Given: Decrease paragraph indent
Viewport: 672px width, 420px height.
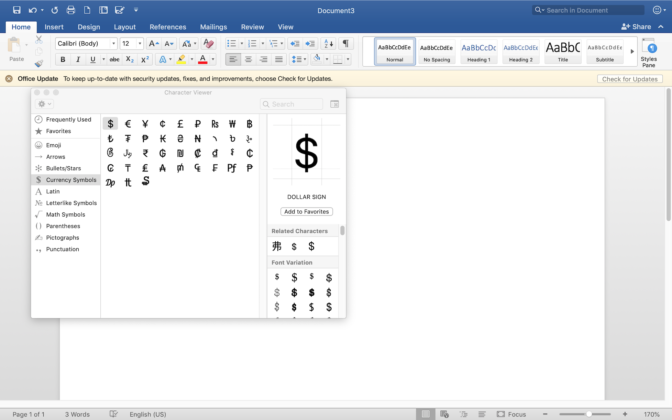Looking at the screenshot, I should point(294,43).
